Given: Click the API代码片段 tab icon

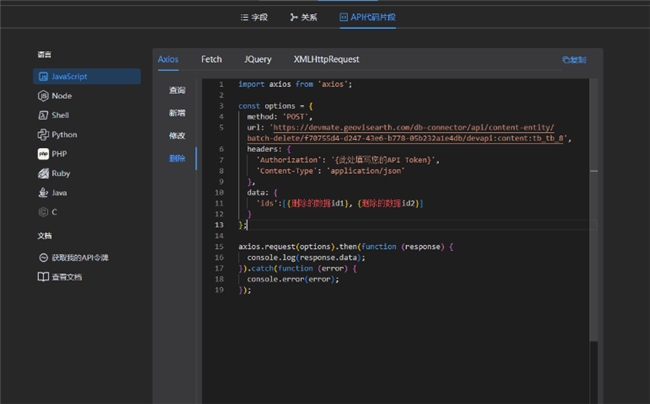Looking at the screenshot, I should pyautogui.click(x=344, y=17).
